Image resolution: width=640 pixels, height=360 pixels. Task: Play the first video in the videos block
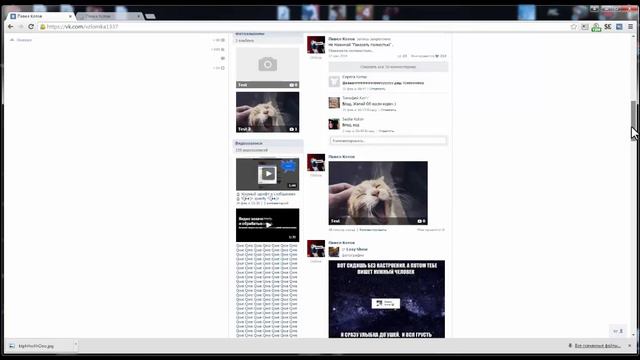tap(267, 174)
